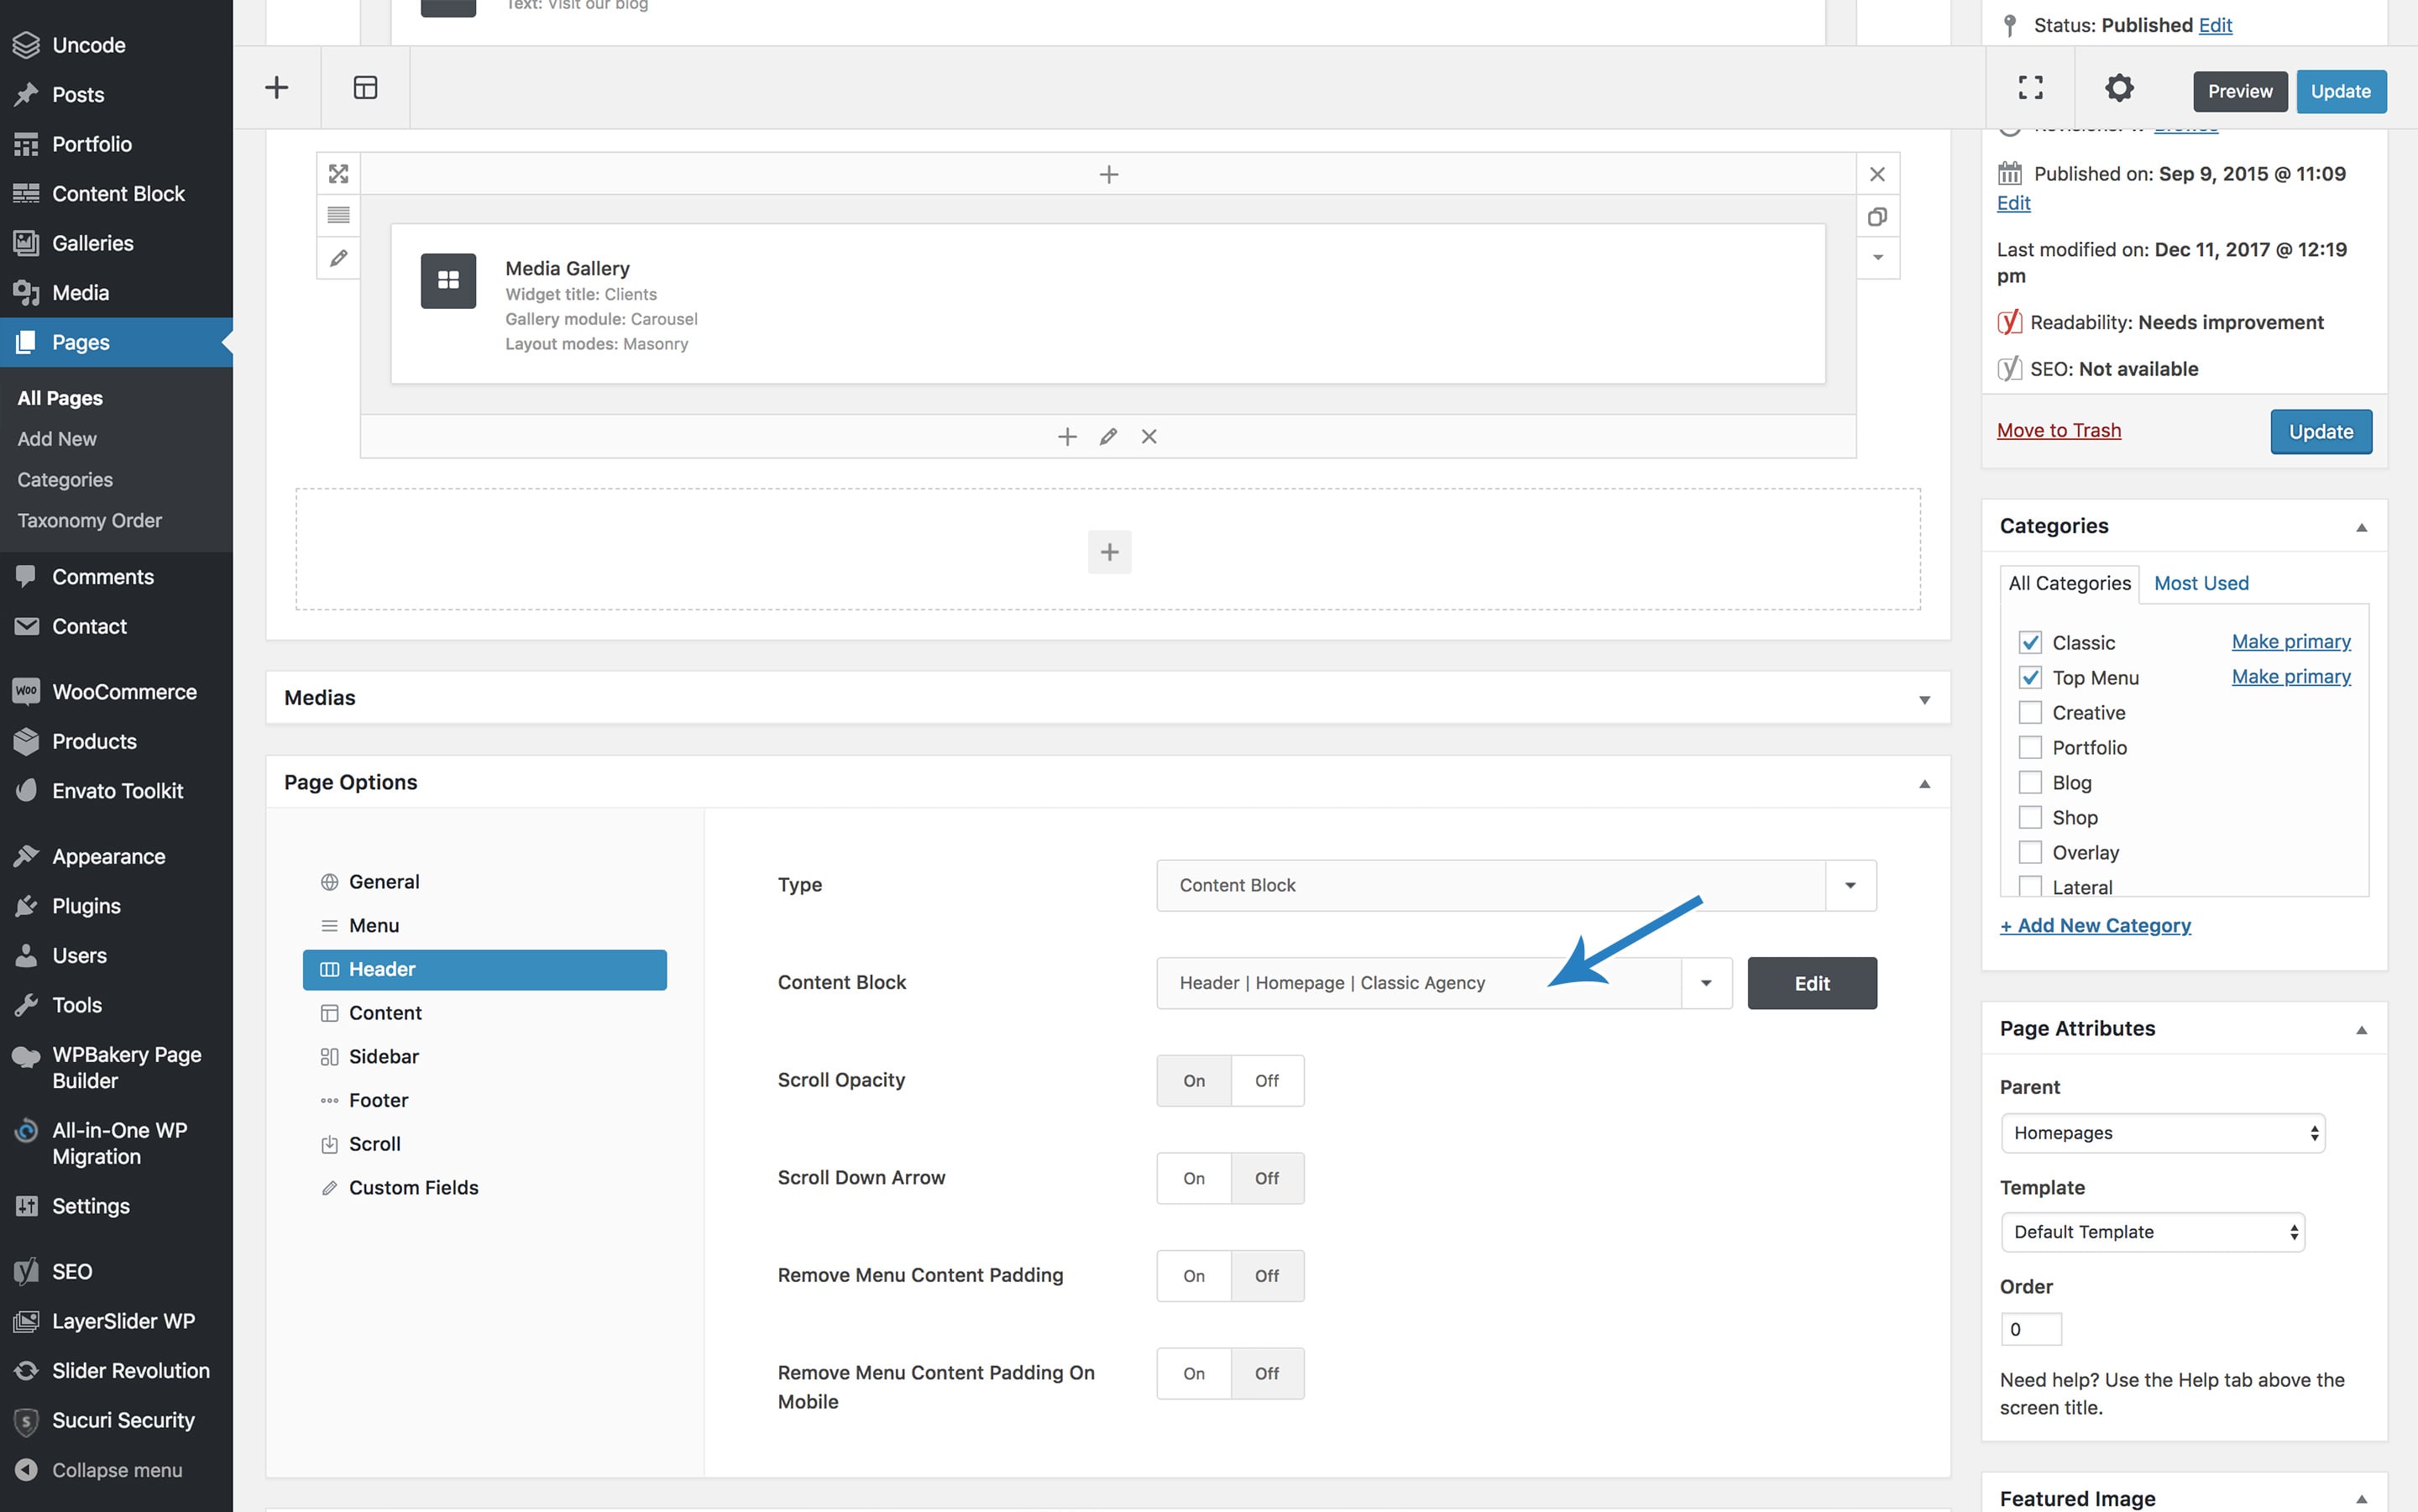Toggle fullscreen editor mode icon
Image resolution: width=2418 pixels, height=1512 pixels.
2030,88
